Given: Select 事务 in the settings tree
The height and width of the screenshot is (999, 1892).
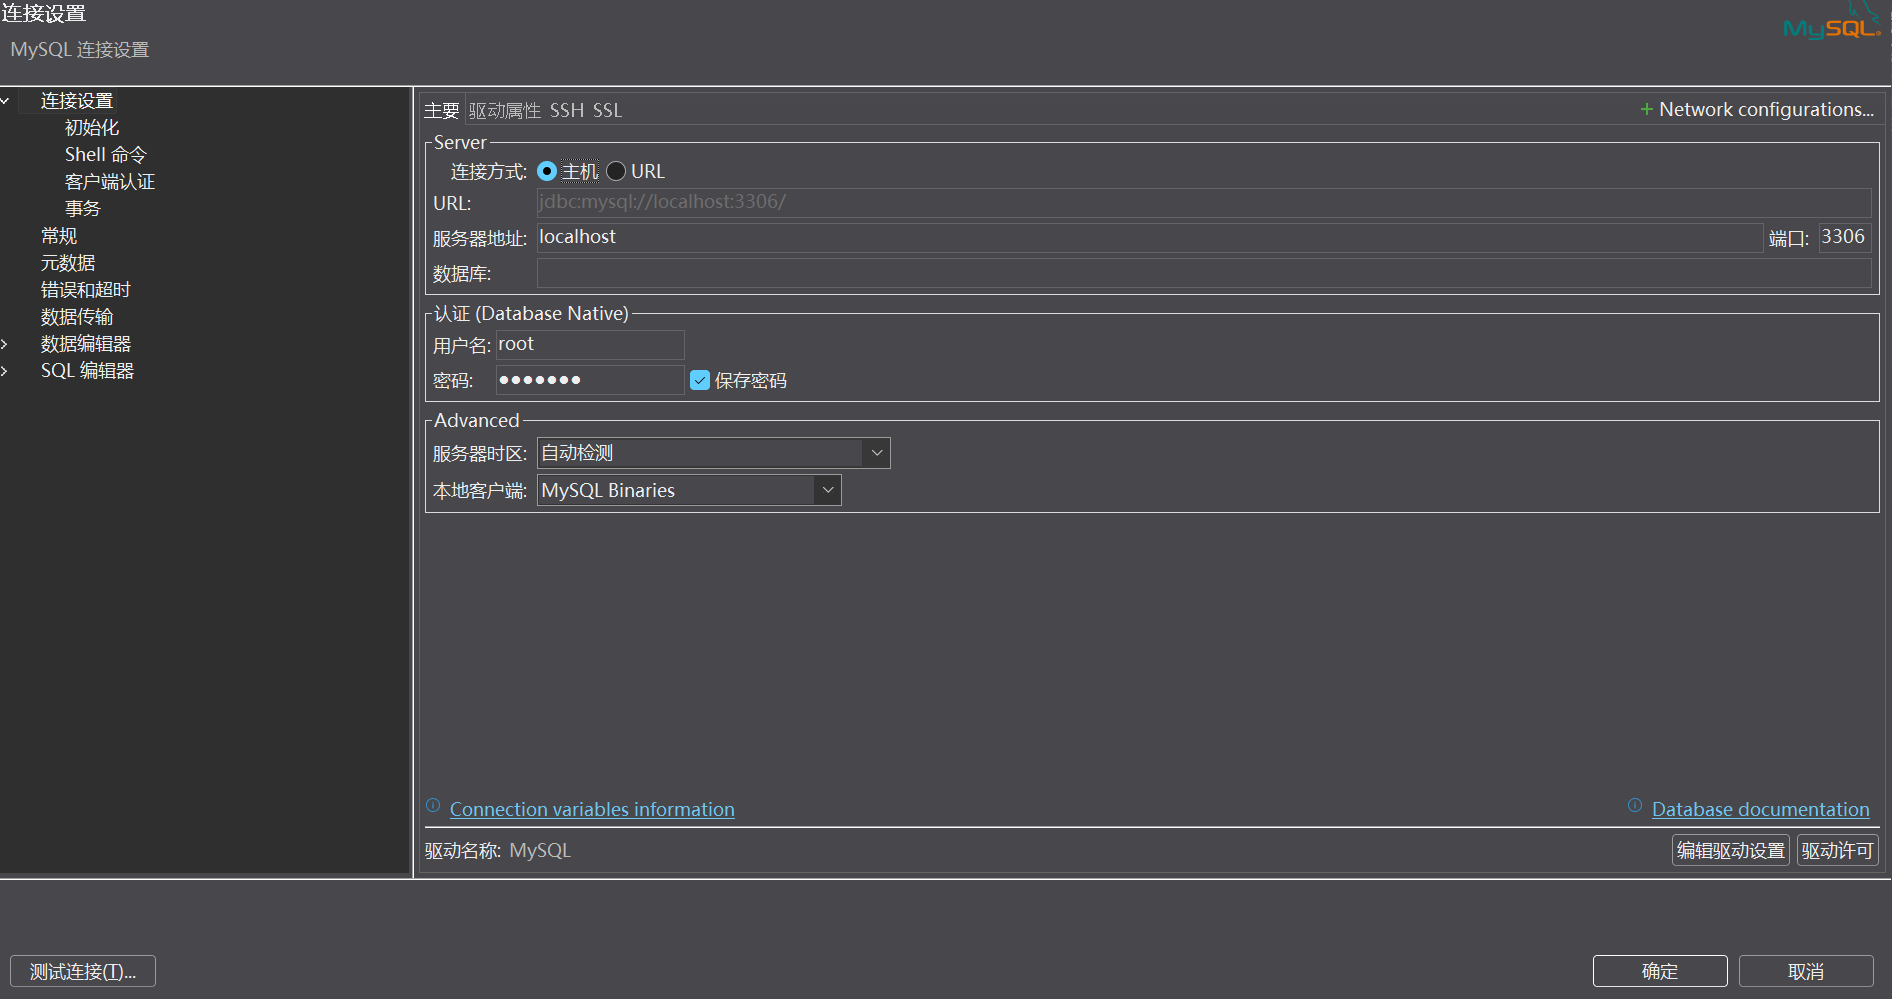Looking at the screenshot, I should (x=83, y=209).
